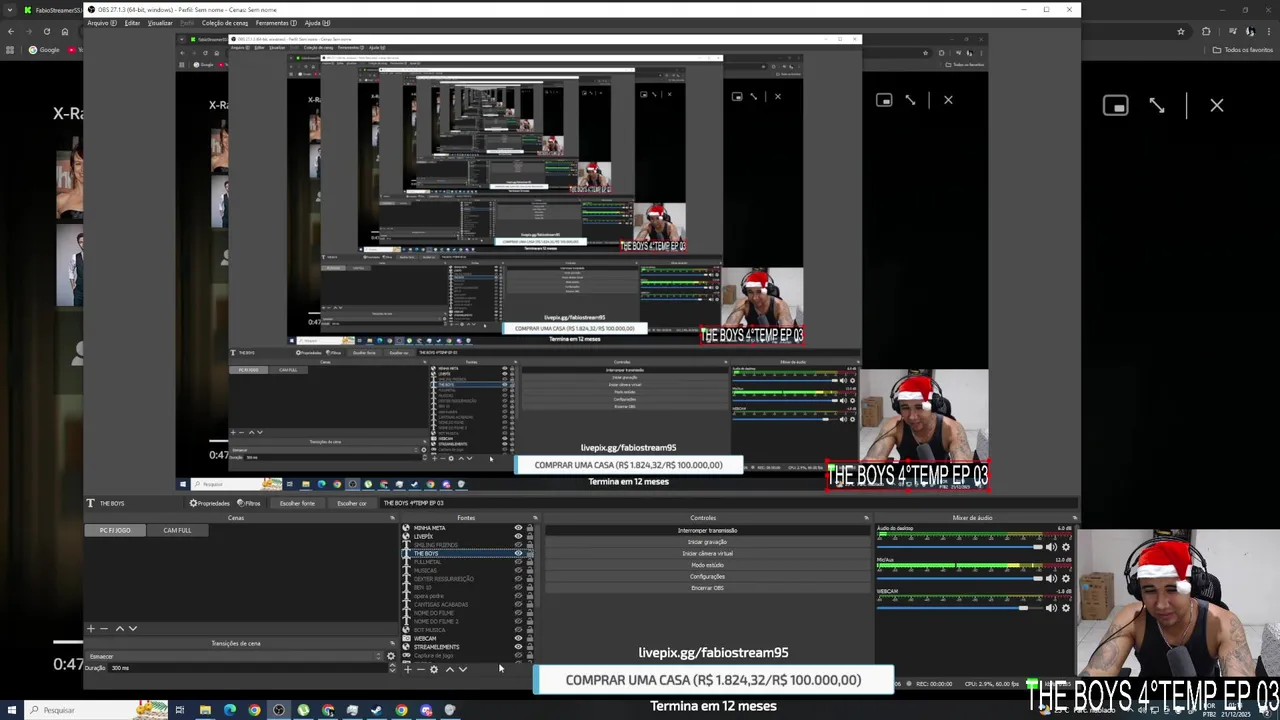Undock the Controles panel icon
Image resolution: width=1280 pixels, height=720 pixels.
[866, 518]
